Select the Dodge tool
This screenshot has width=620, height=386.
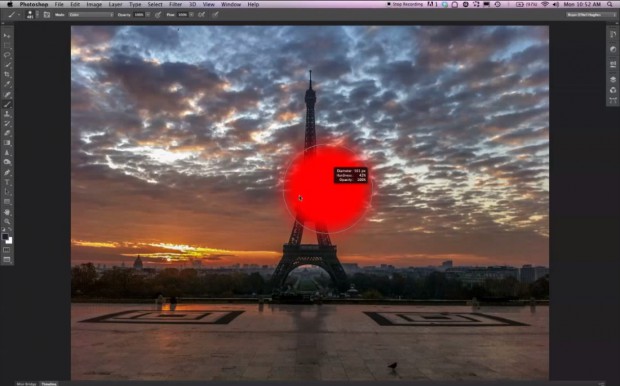pyautogui.click(x=7, y=162)
